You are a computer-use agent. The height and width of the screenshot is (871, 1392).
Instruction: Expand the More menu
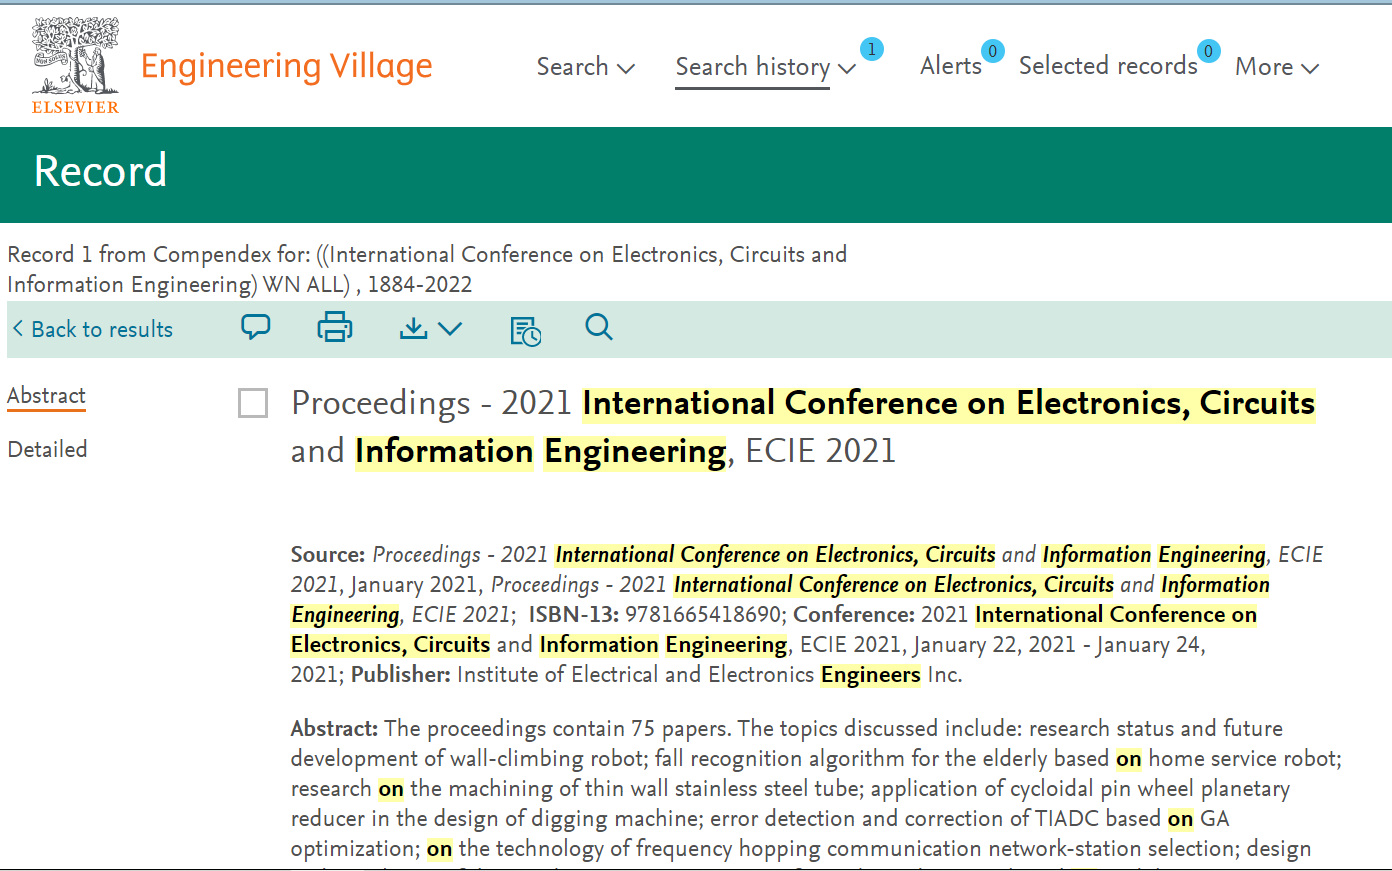(1277, 67)
